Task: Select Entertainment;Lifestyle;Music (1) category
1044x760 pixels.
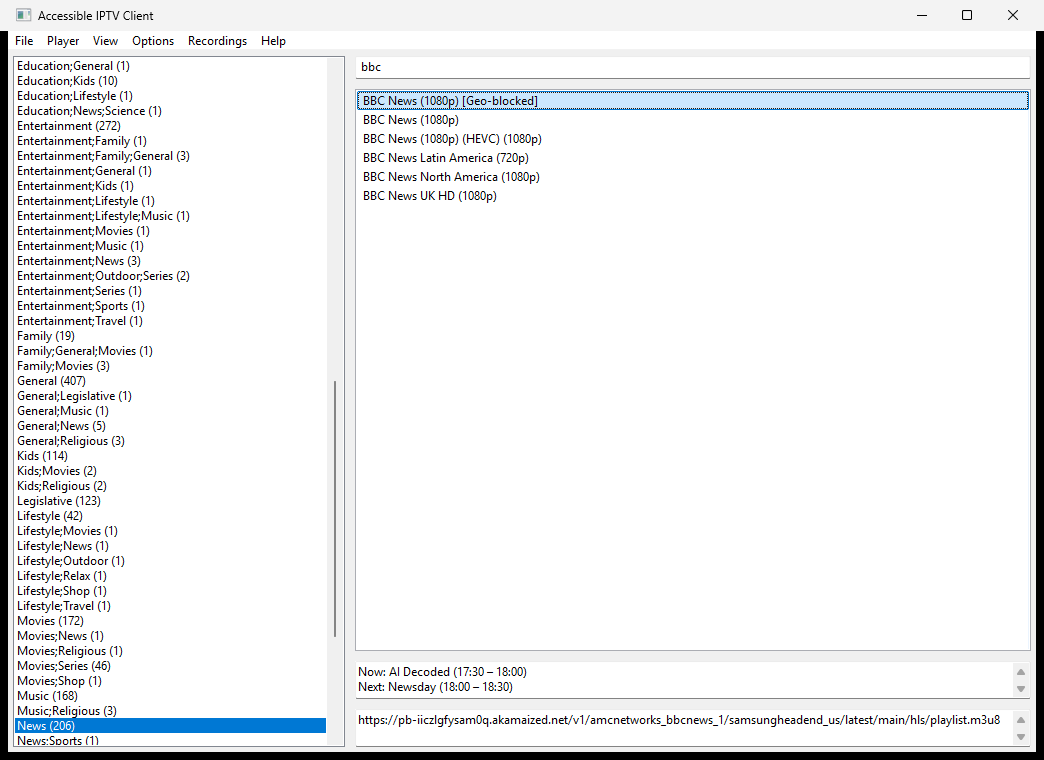Action: (170, 216)
